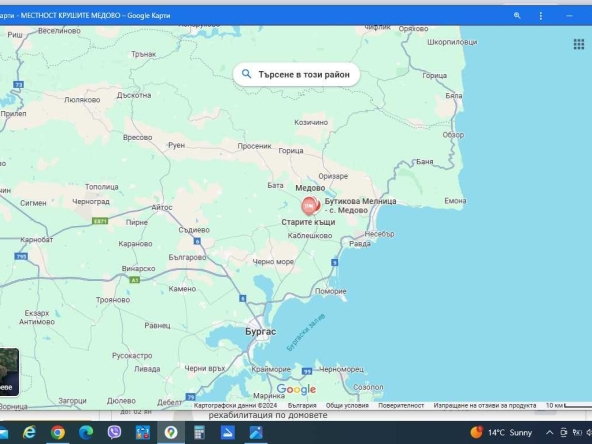Open Google Chrome from the taskbar
The height and width of the screenshot is (444, 592).
tap(58, 432)
